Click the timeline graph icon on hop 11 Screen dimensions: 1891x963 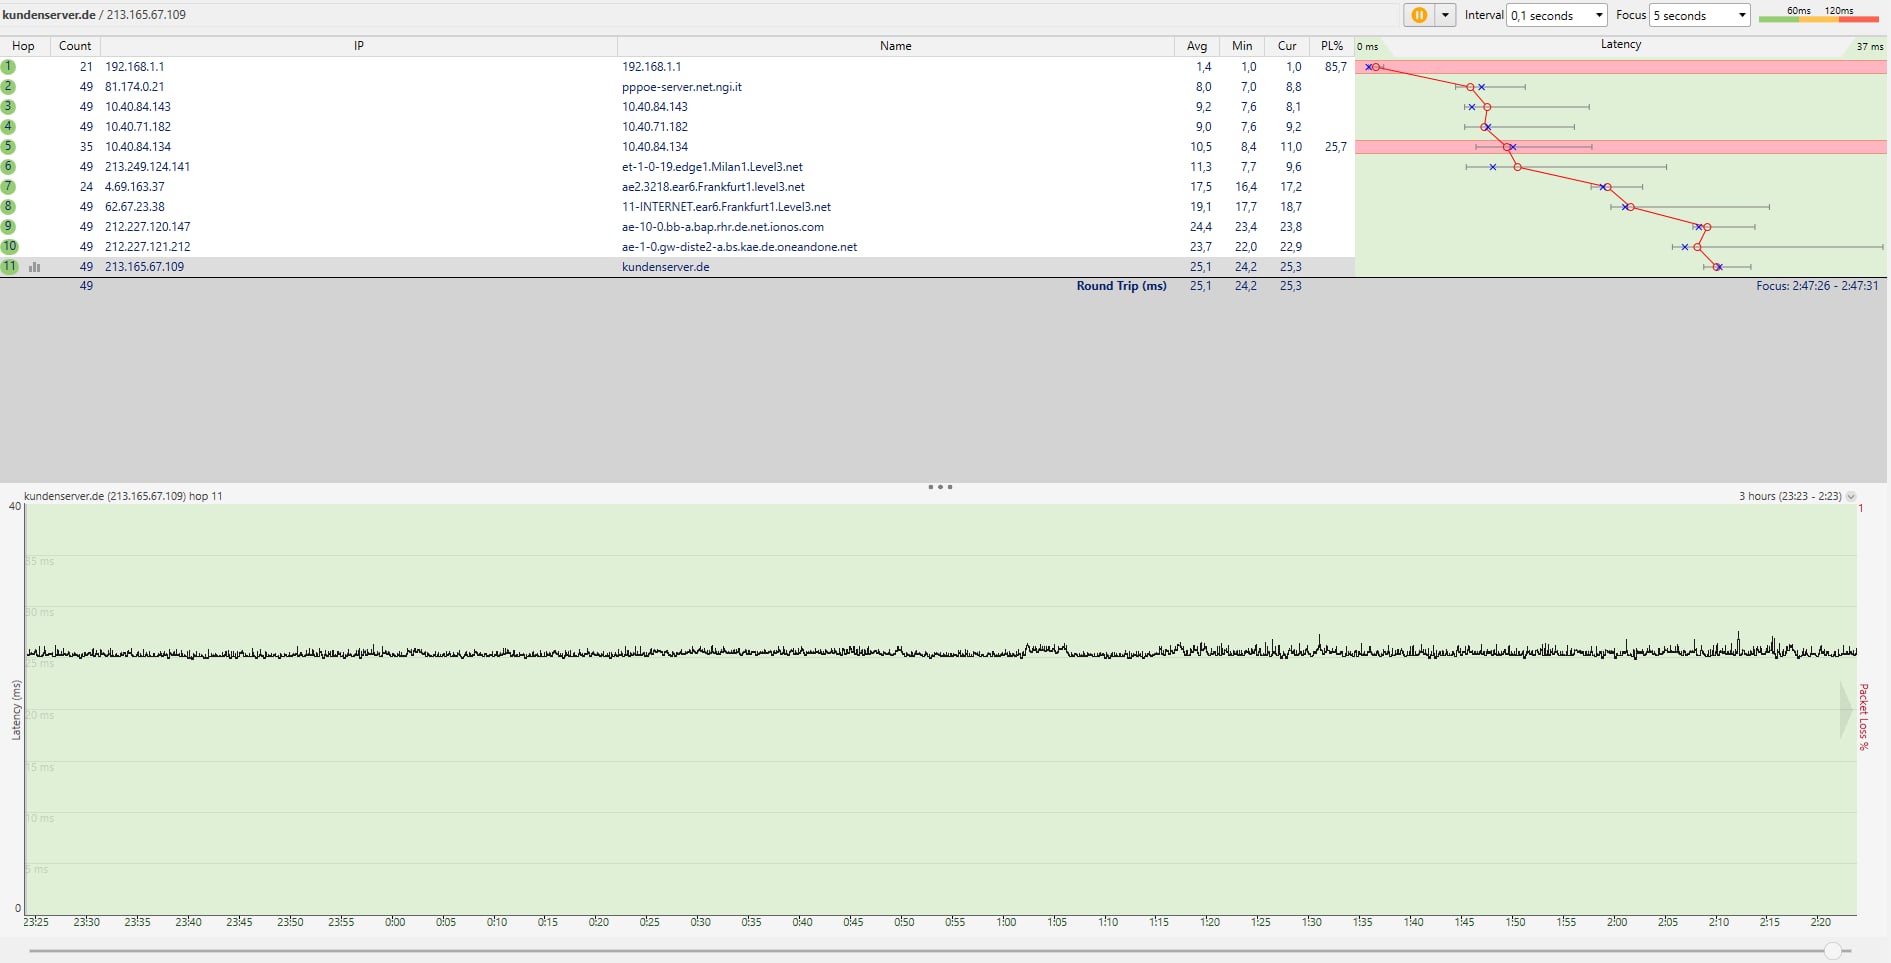pyautogui.click(x=35, y=267)
